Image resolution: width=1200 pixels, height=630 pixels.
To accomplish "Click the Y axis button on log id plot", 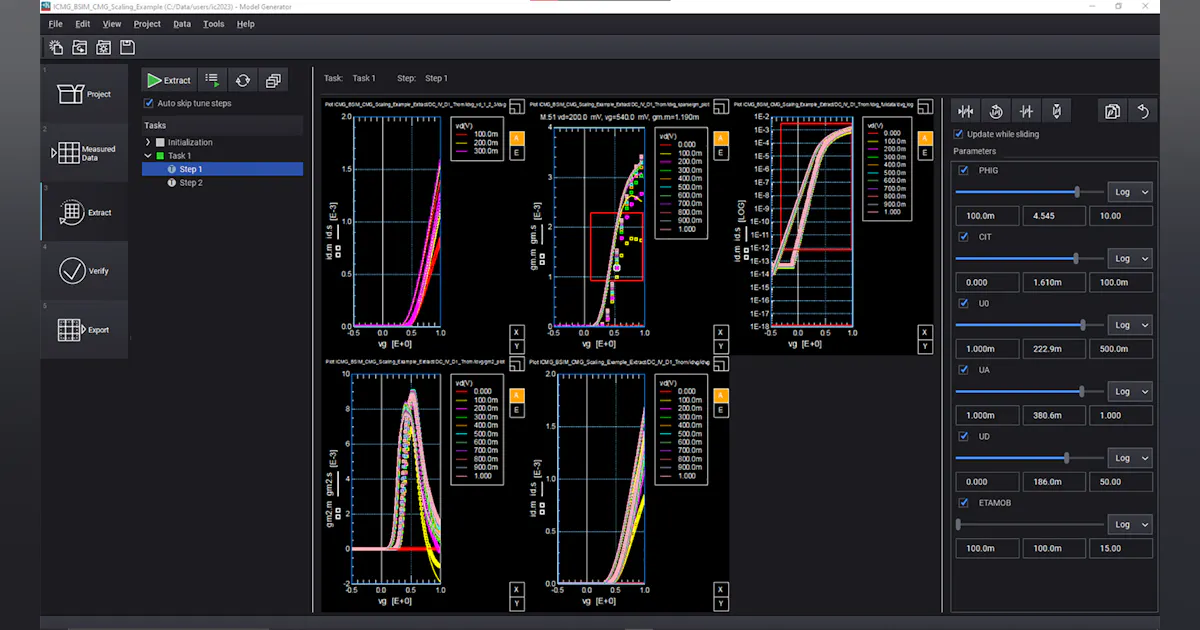I will click(x=924, y=346).
